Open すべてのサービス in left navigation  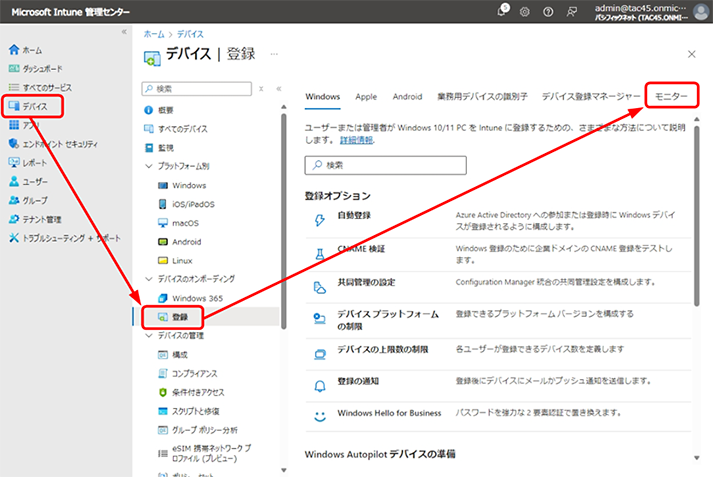tap(40, 87)
